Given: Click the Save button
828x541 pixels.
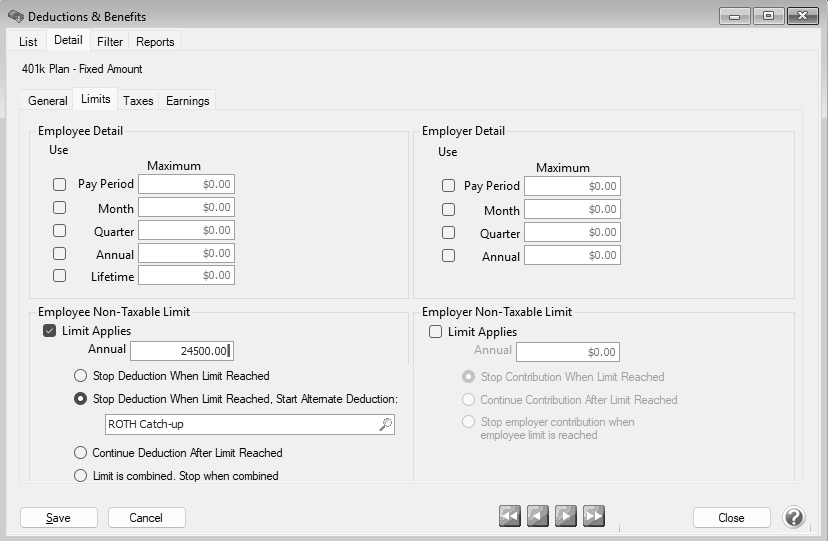Looking at the screenshot, I should coord(58,518).
